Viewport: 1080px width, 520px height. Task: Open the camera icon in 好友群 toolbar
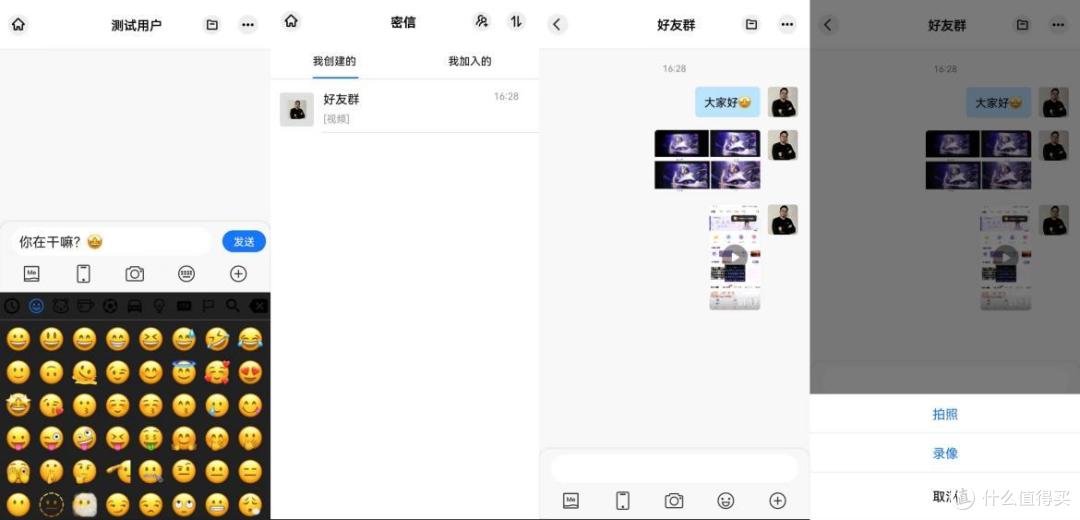tap(674, 501)
